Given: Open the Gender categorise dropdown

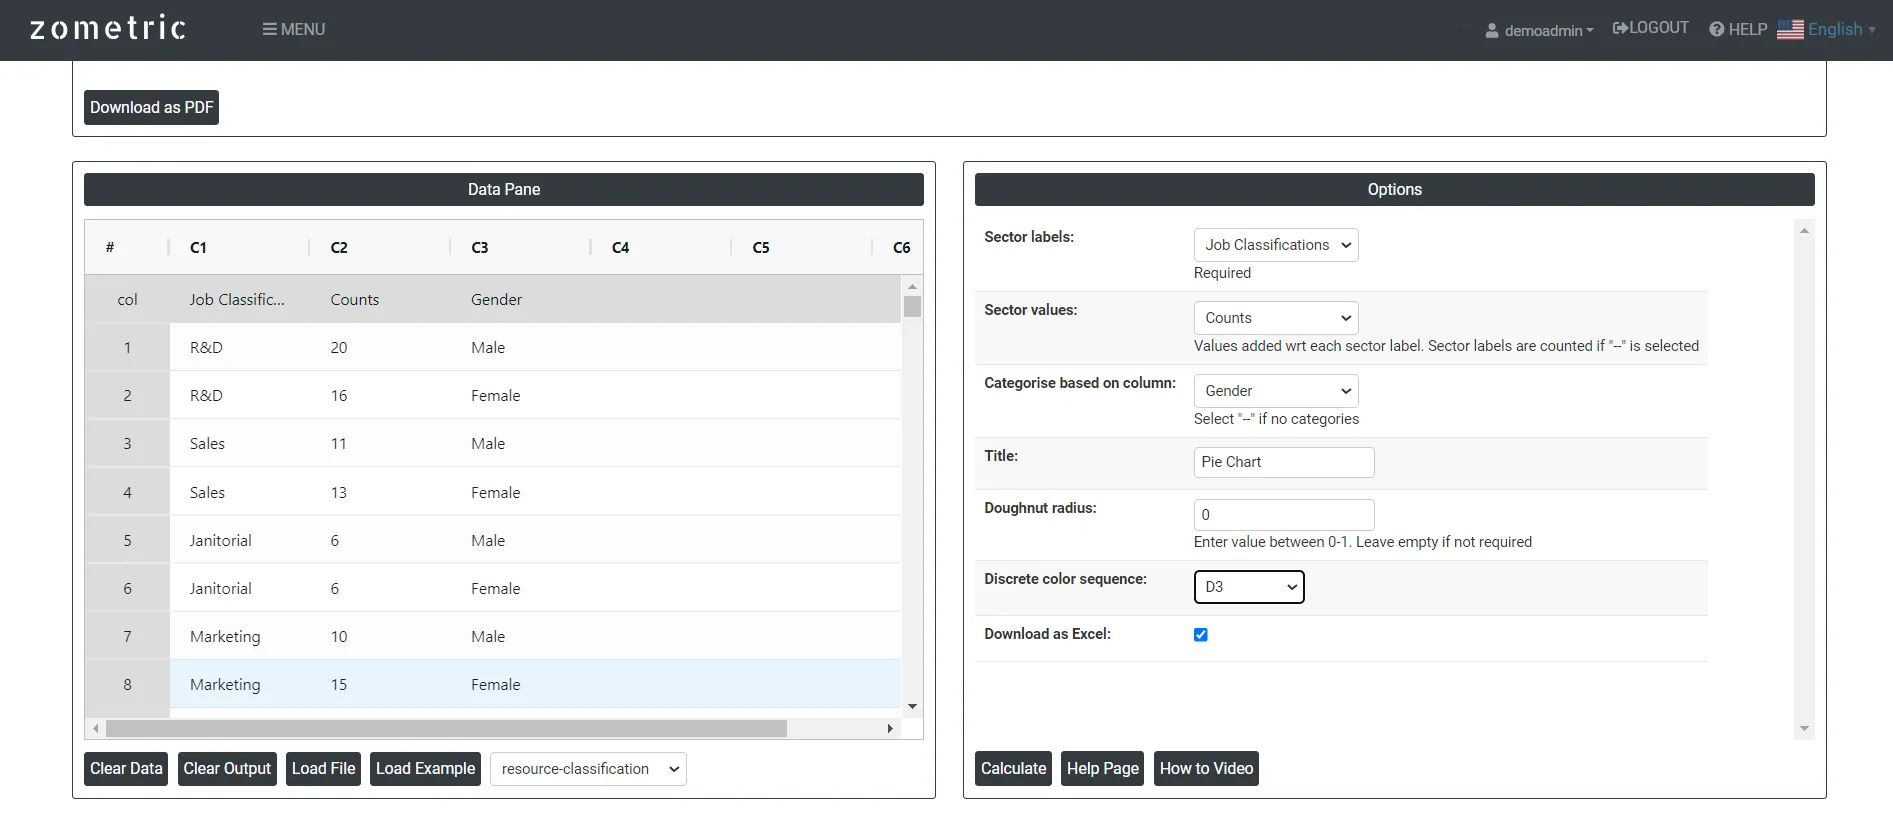Looking at the screenshot, I should pyautogui.click(x=1276, y=391).
